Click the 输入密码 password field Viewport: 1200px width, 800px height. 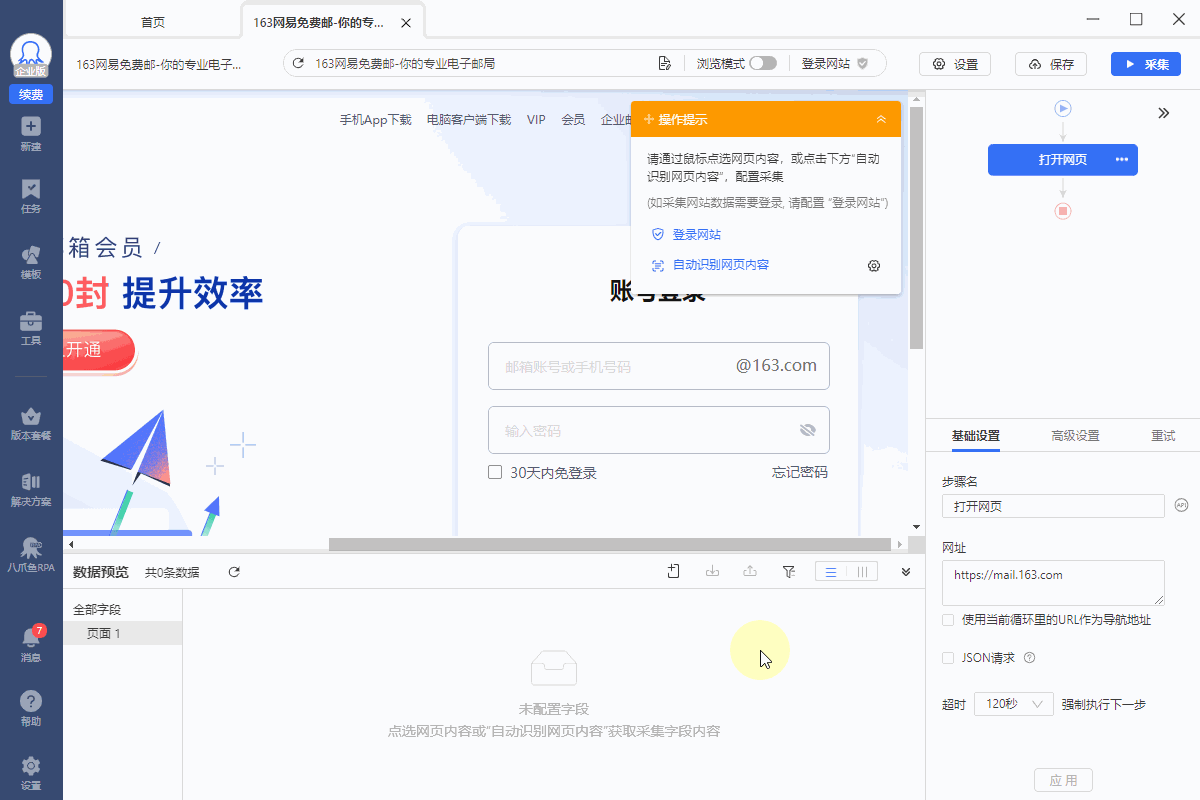pos(658,430)
